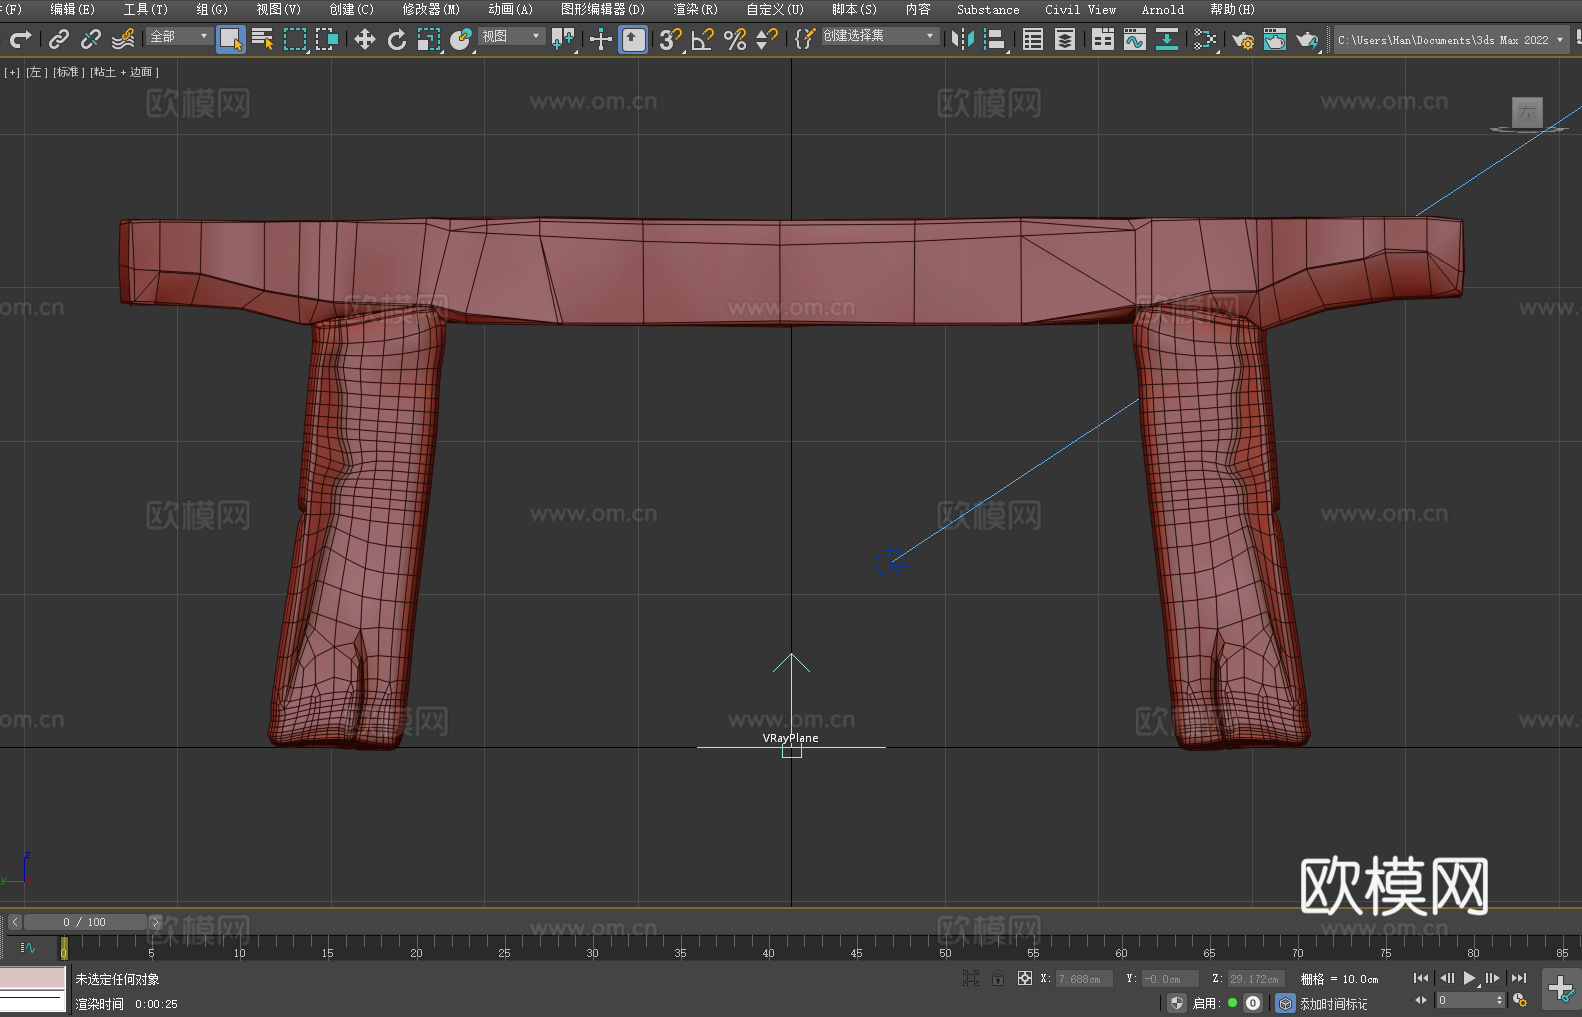Image resolution: width=1582 pixels, height=1017 pixels.
Task: Click the X coordinate field
Action: tap(1084, 979)
